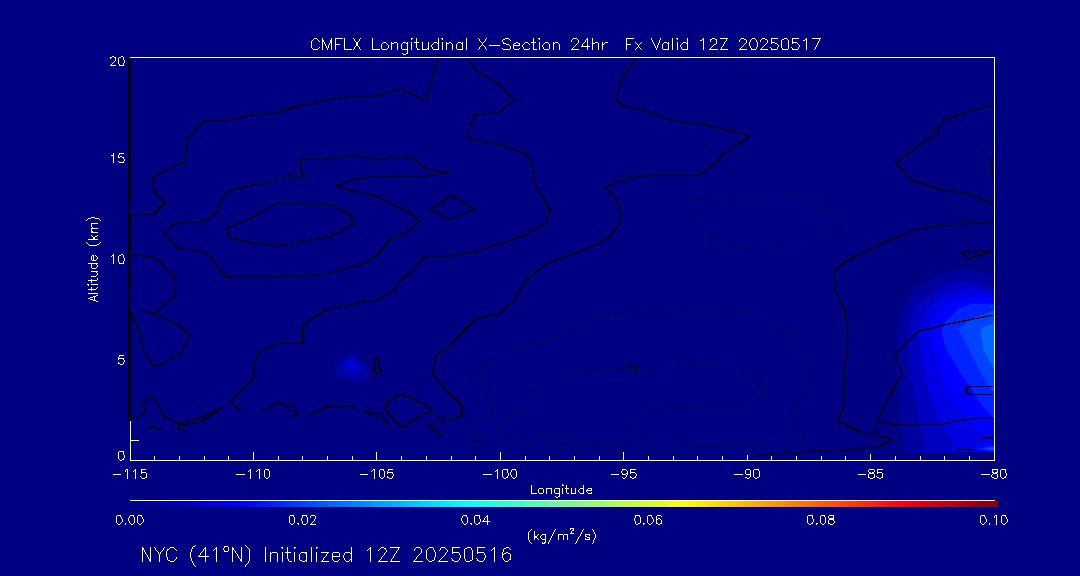Click the '20' altitude tick label
Screen dimensions: 1080x576
pos(116,61)
